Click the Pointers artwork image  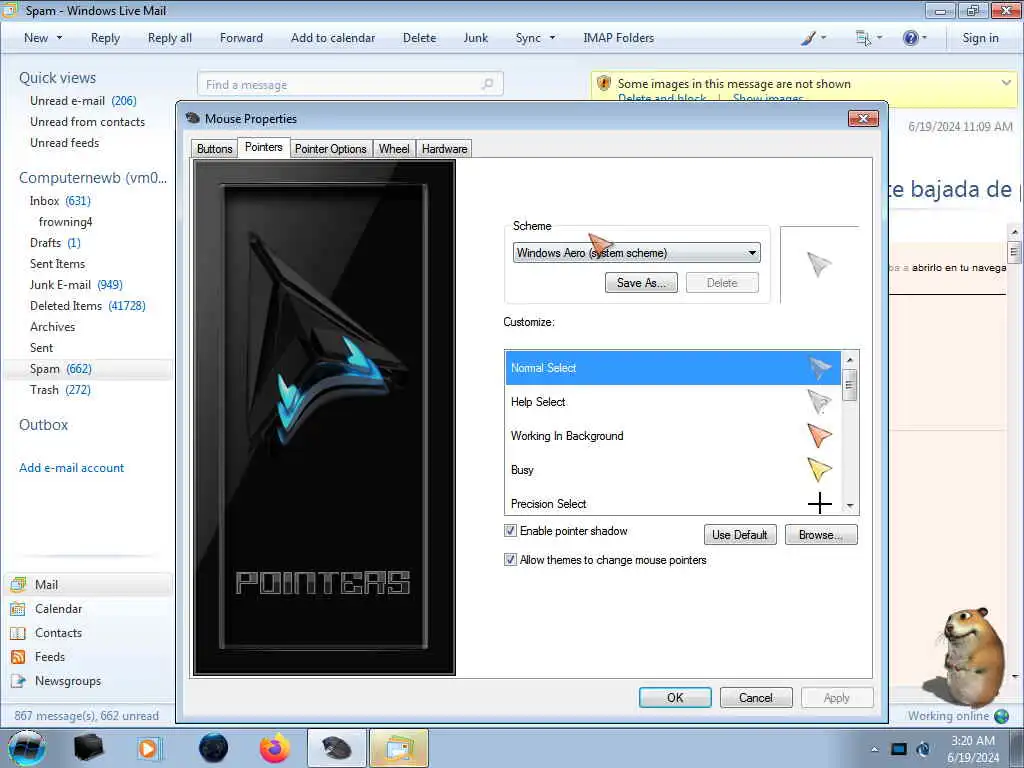(324, 417)
